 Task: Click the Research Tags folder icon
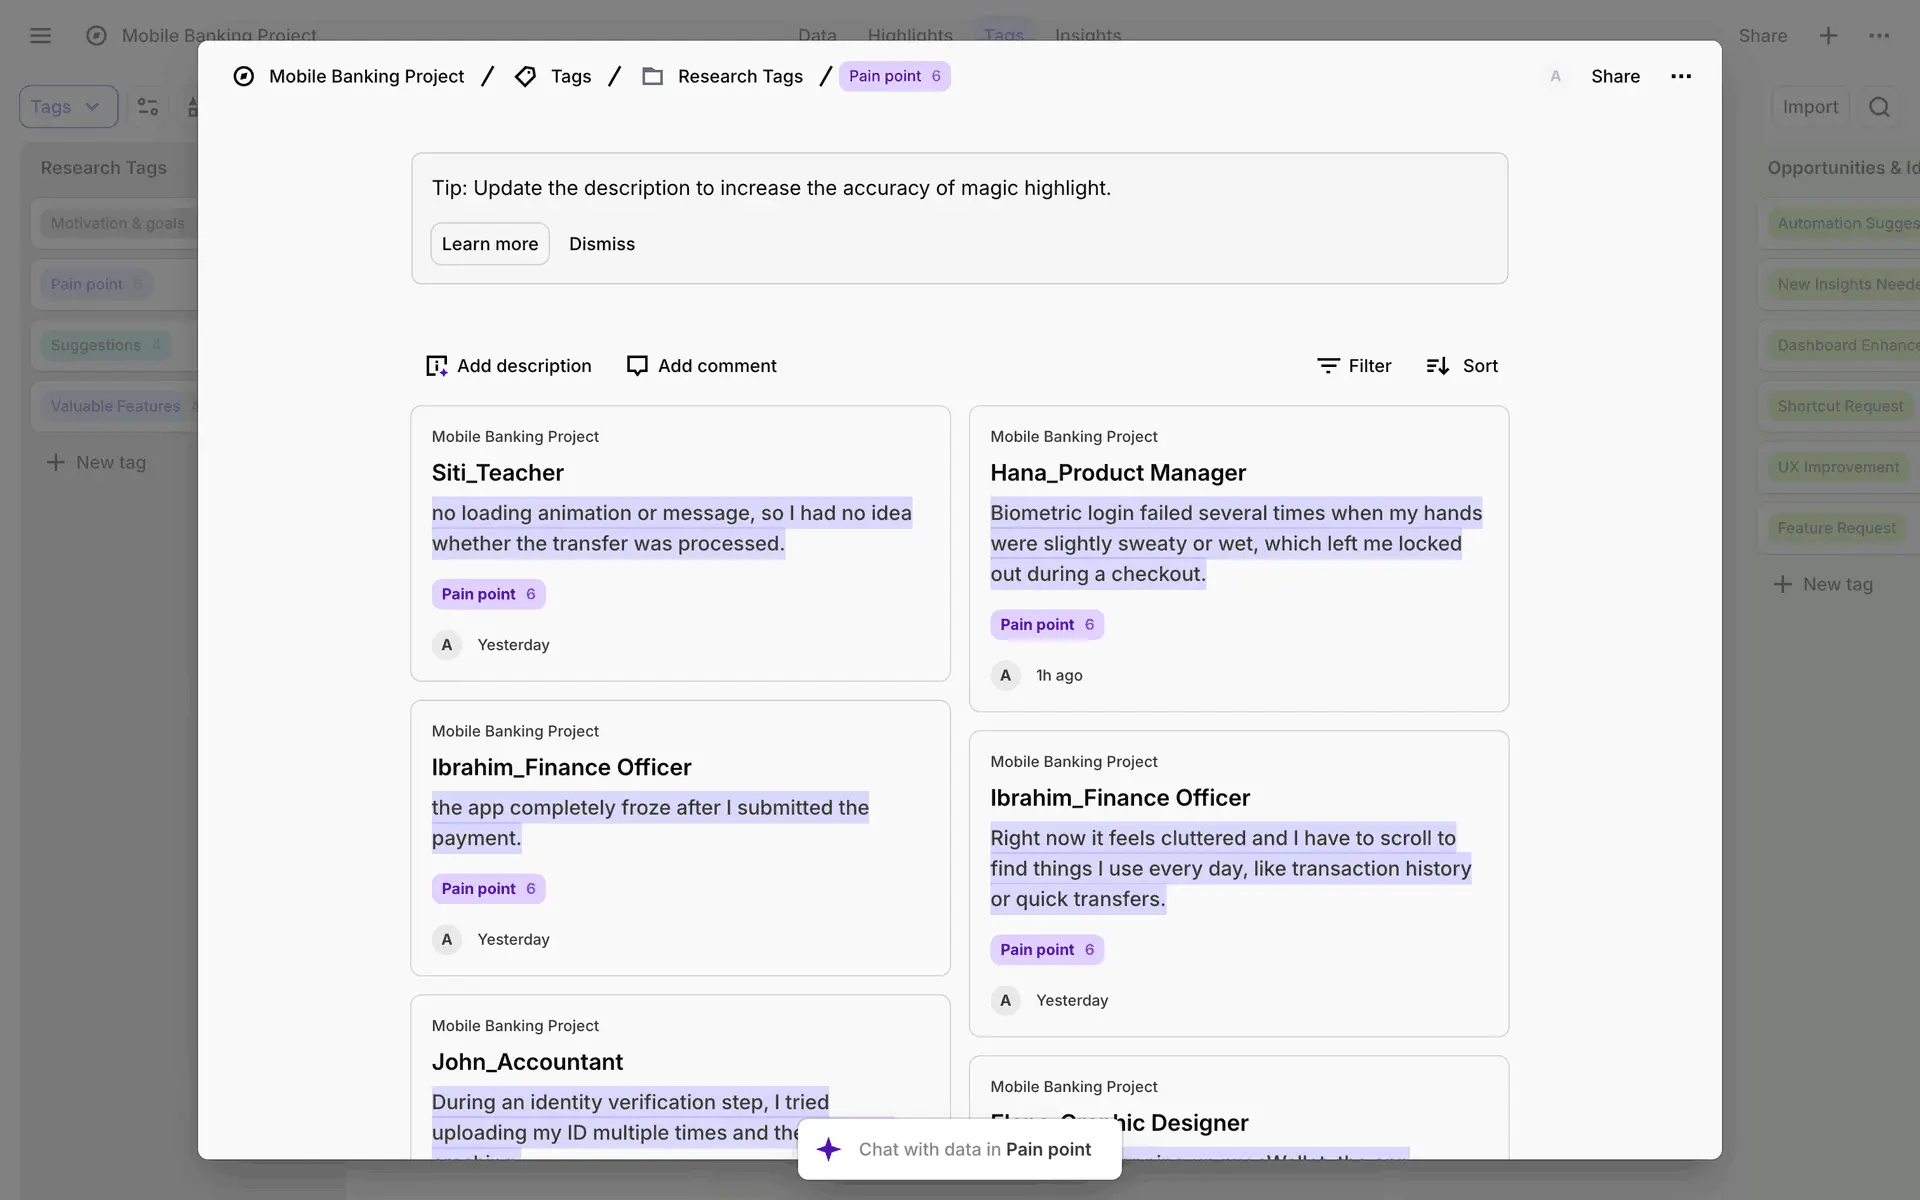[x=652, y=77]
